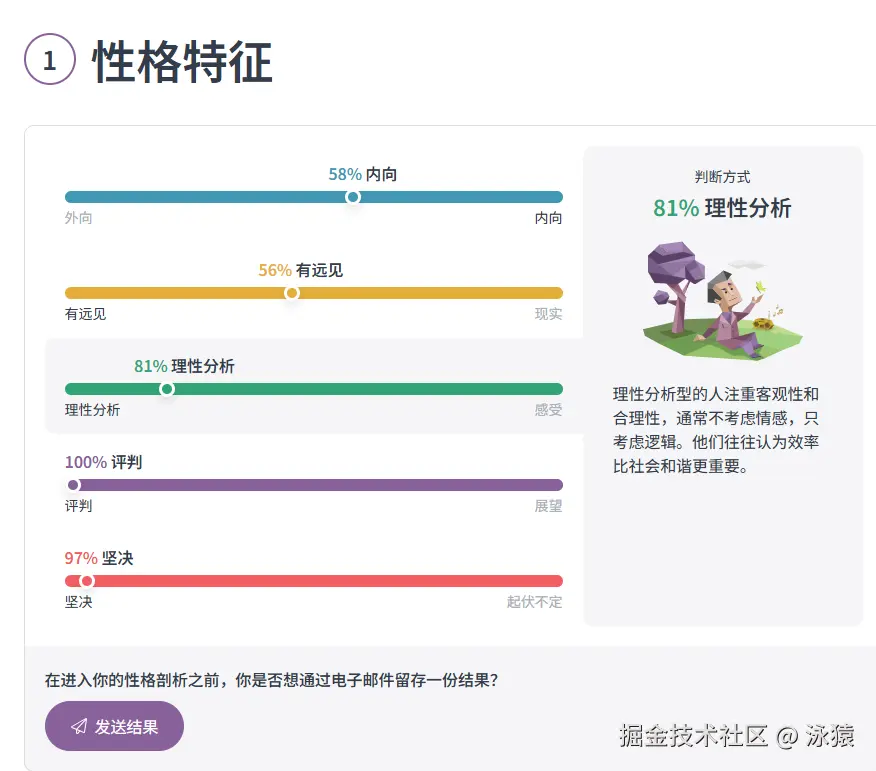Click the paper plane icon on 发送结果 button
Image resolution: width=876 pixels, height=771 pixels.
tap(77, 727)
